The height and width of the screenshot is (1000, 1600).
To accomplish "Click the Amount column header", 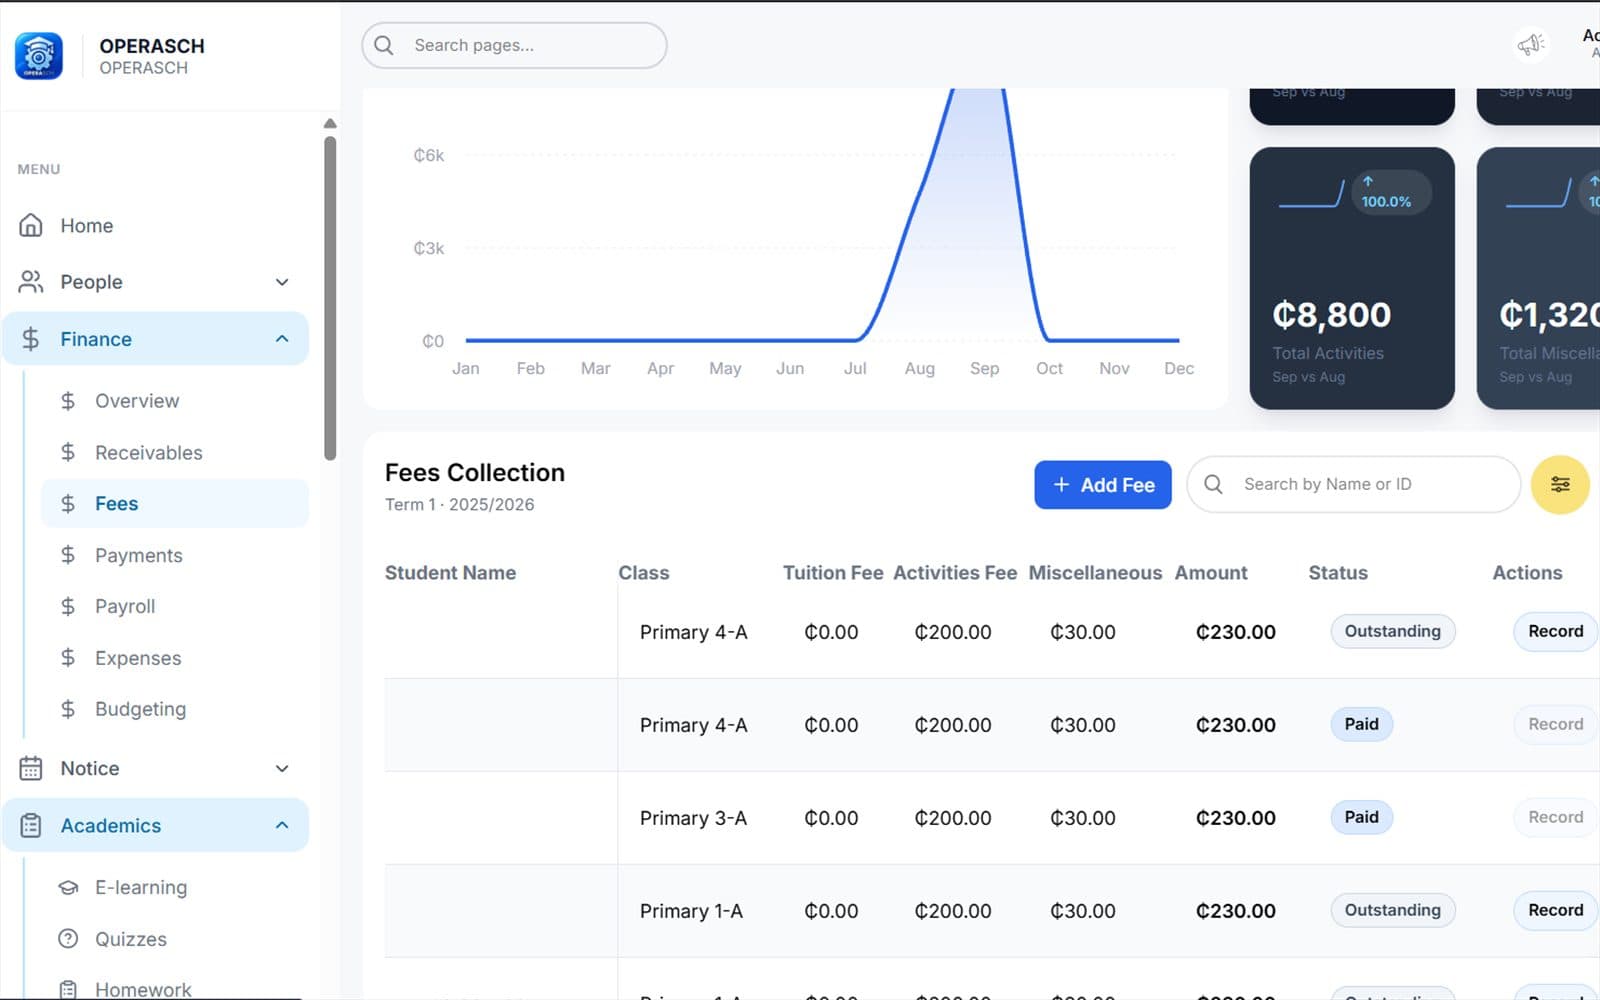I will [1211, 573].
